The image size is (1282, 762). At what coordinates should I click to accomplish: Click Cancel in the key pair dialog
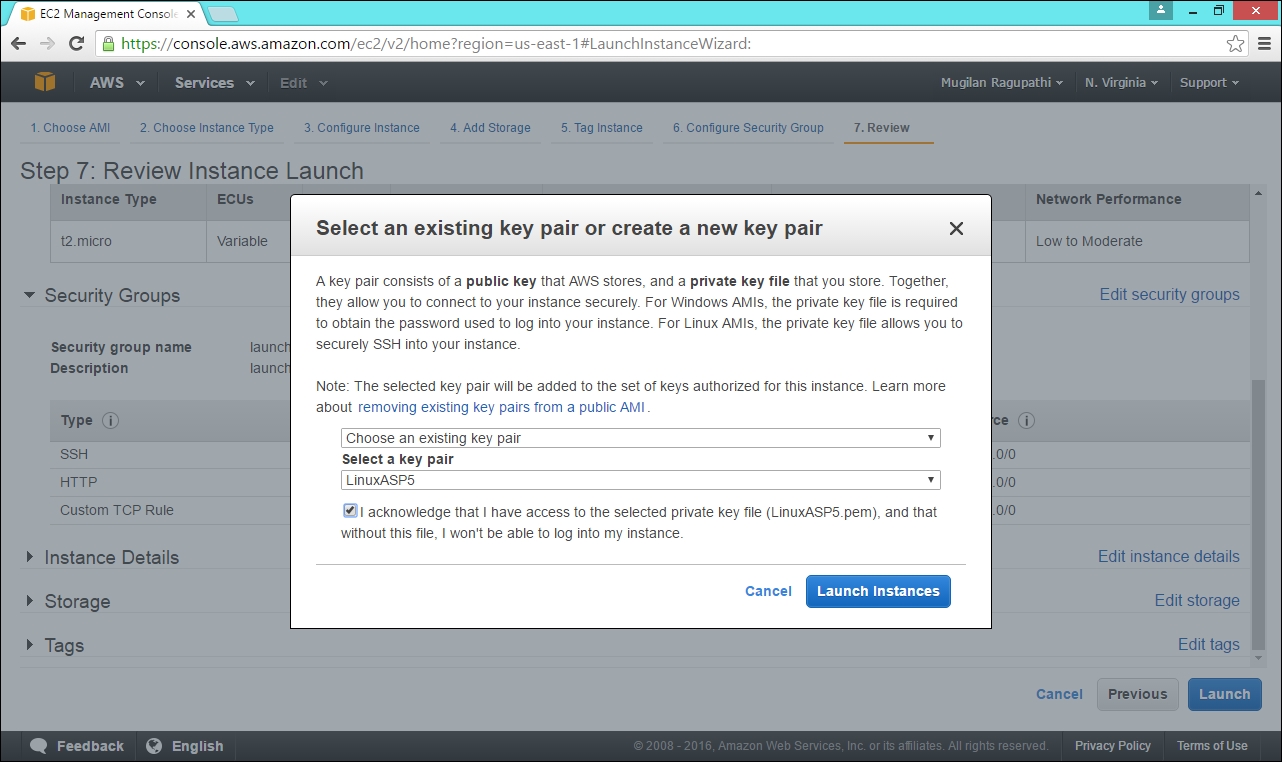(x=768, y=591)
